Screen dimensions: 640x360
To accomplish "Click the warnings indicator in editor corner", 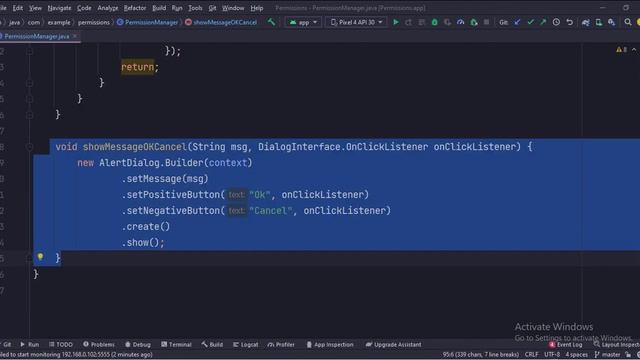I will [621, 50].
